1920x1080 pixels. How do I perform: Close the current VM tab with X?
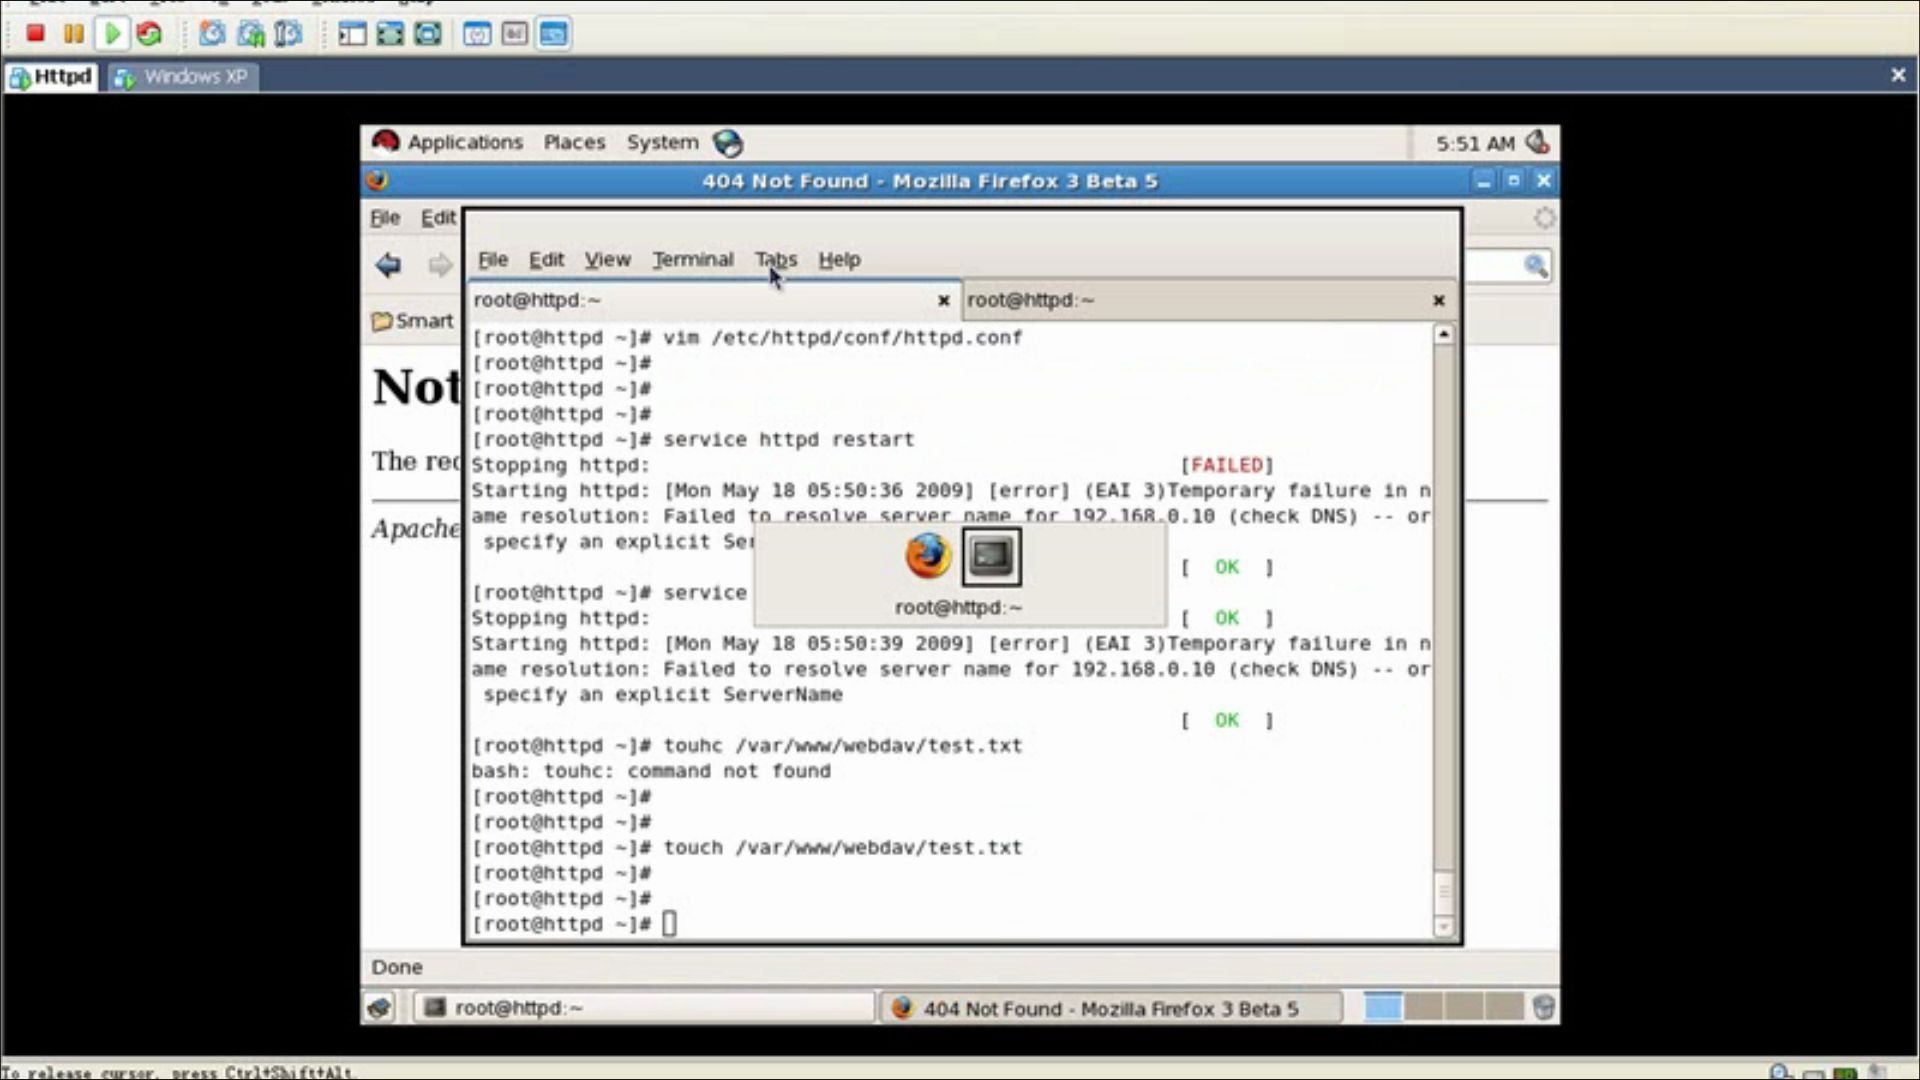(x=1898, y=75)
